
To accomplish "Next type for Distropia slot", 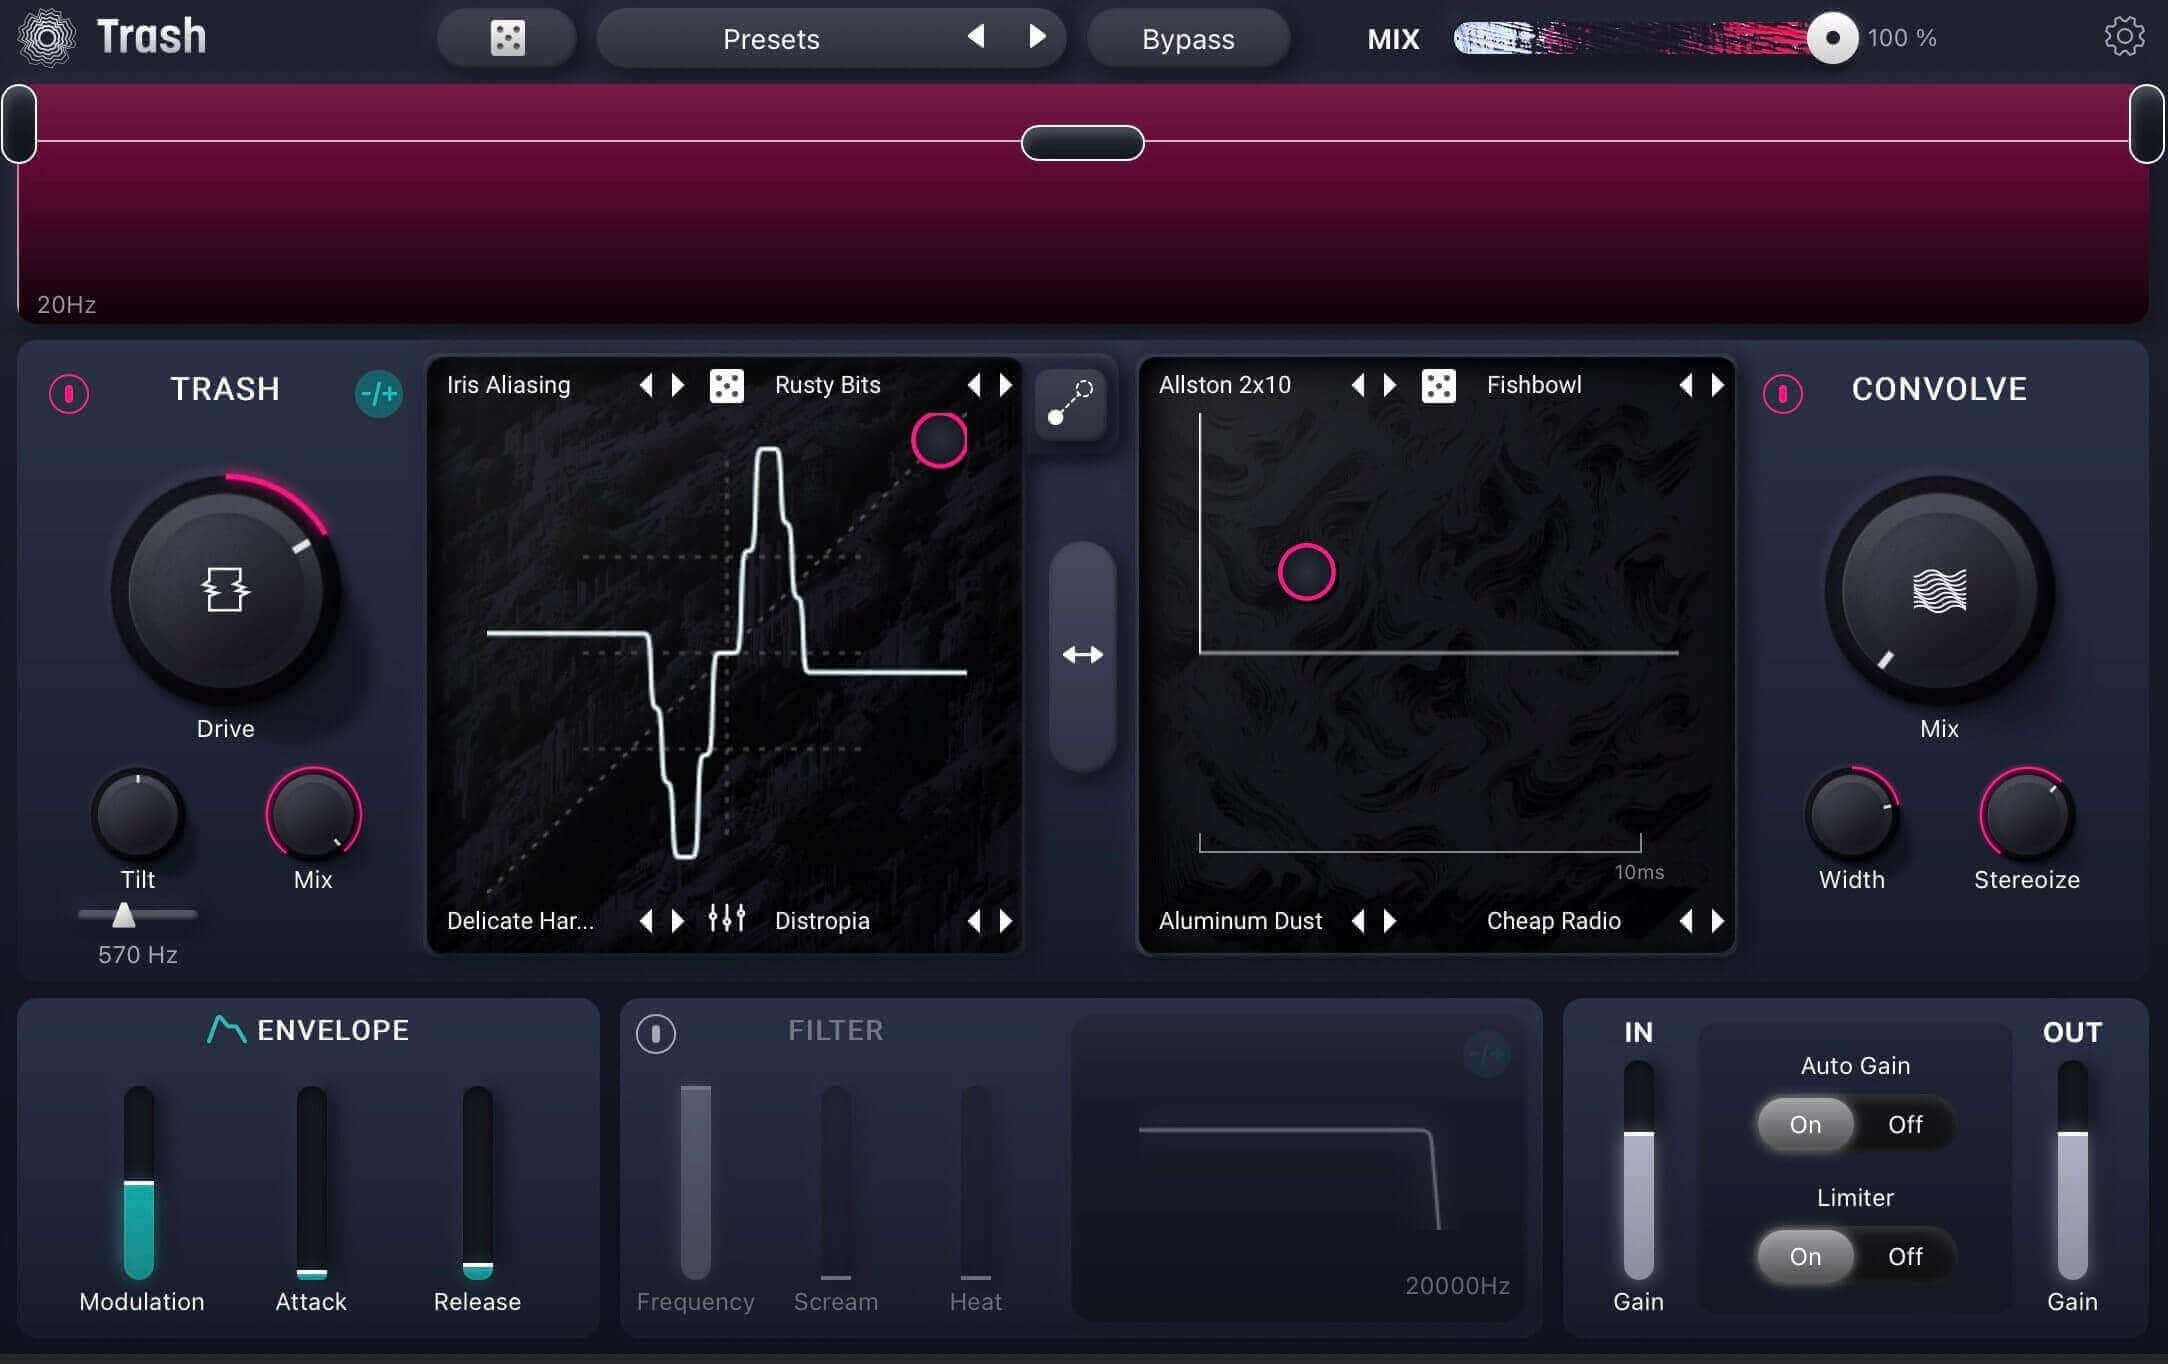I will pos(1006,921).
